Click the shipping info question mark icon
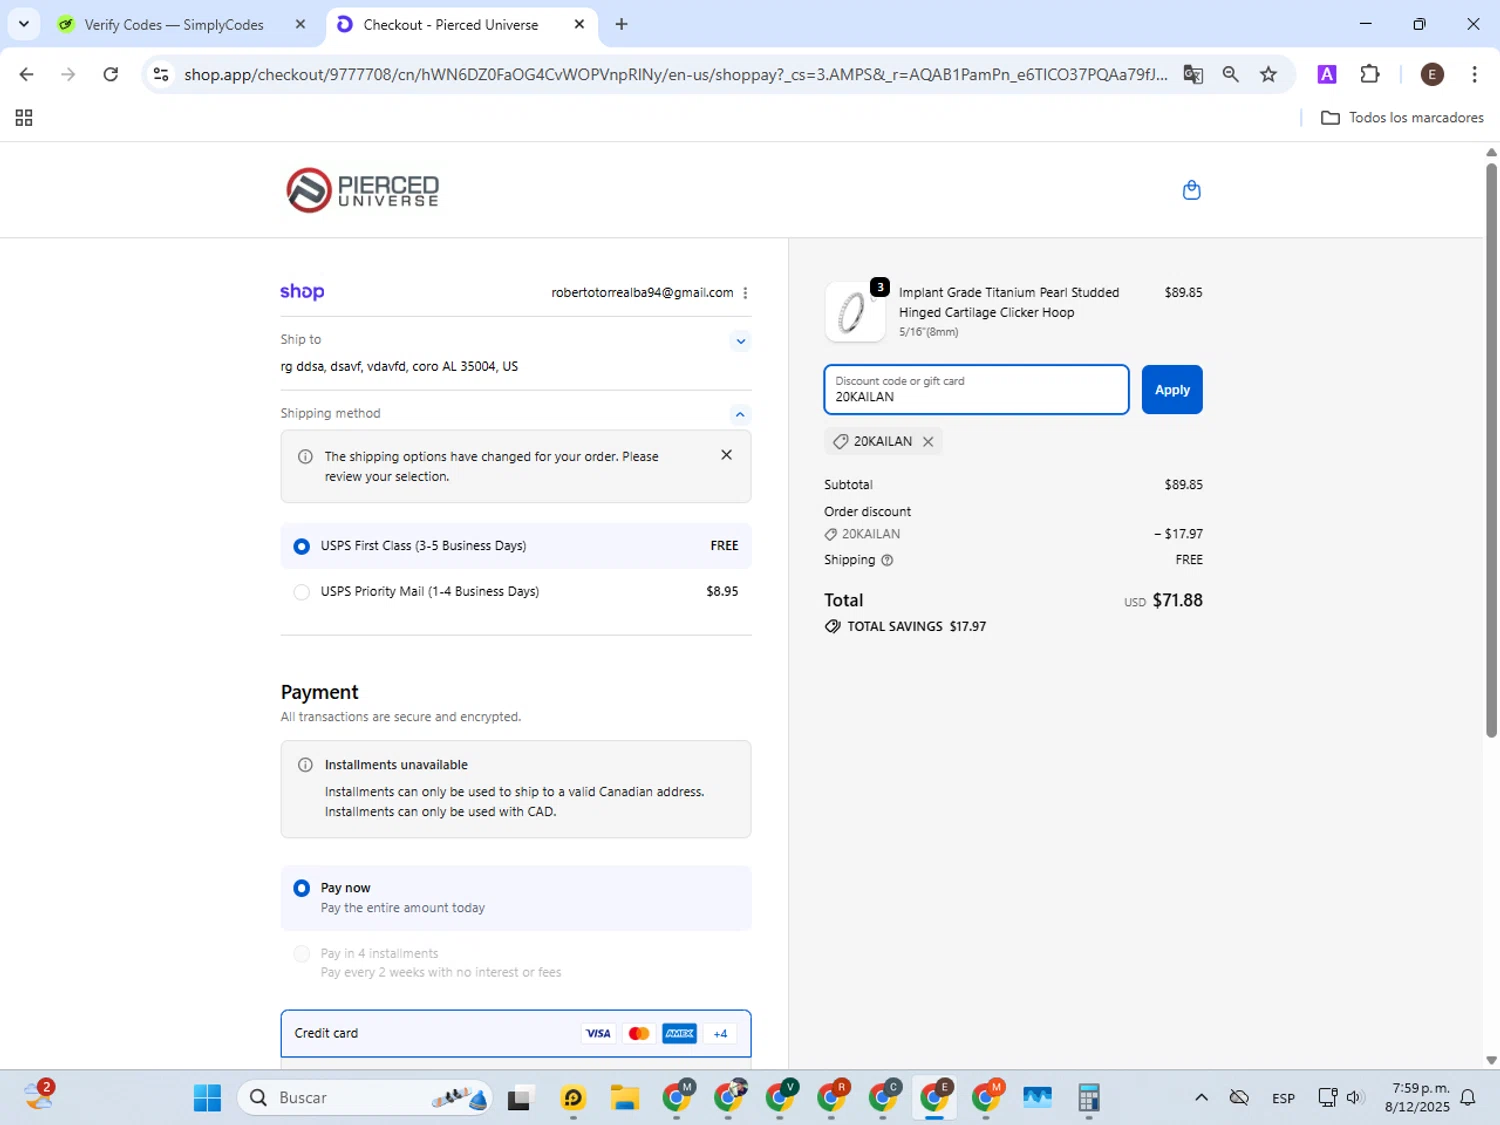 pos(887,560)
